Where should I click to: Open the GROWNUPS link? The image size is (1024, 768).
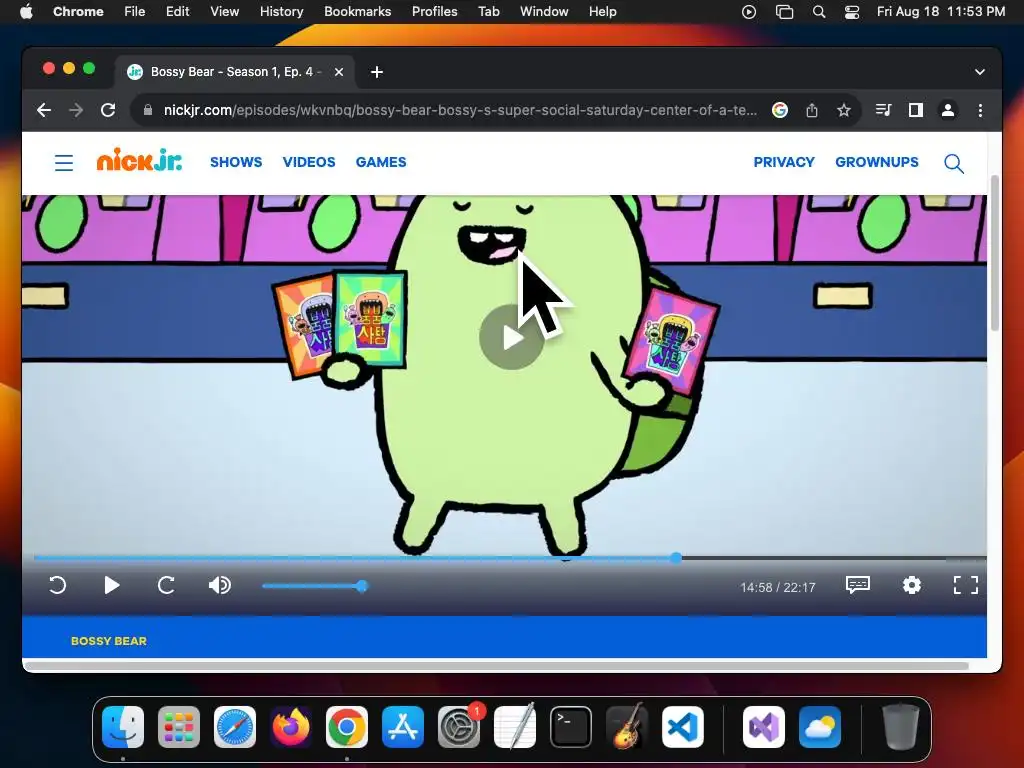coord(876,162)
